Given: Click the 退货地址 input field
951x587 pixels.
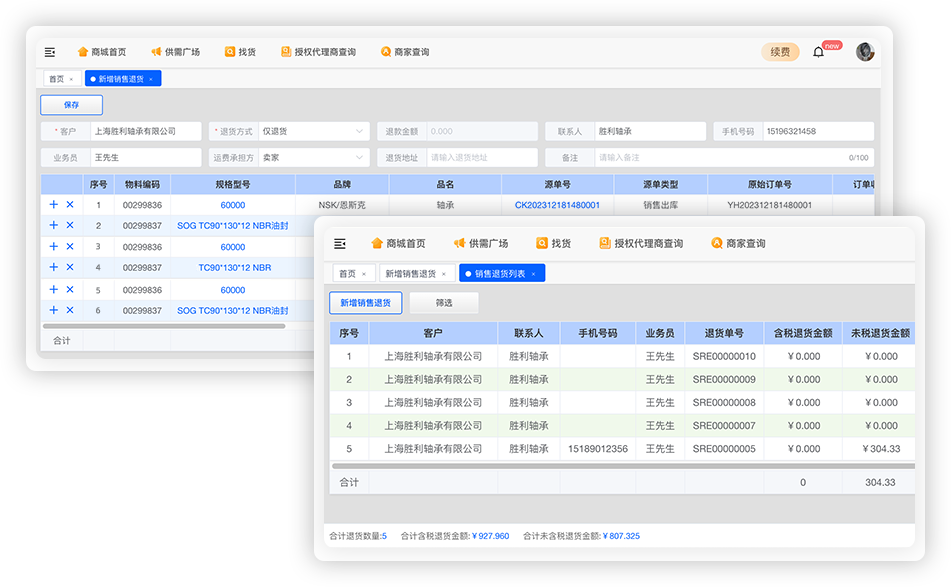Looking at the screenshot, I should point(482,158).
